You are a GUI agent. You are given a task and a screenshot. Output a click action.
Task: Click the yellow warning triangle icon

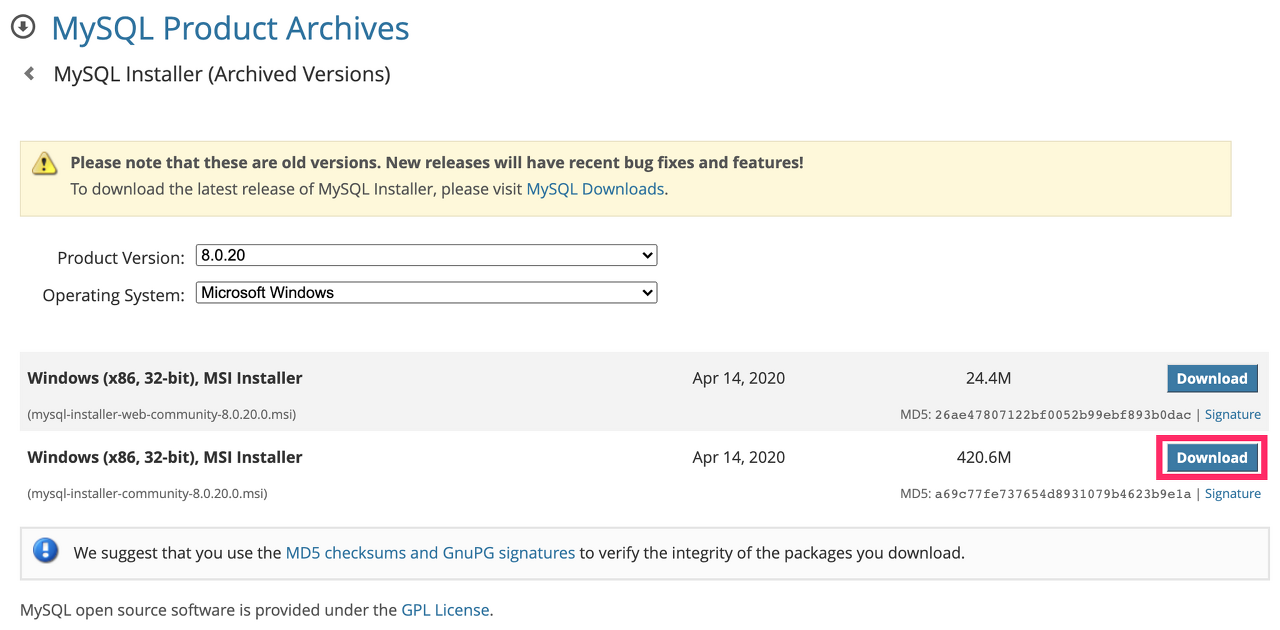pyautogui.click(x=44, y=163)
